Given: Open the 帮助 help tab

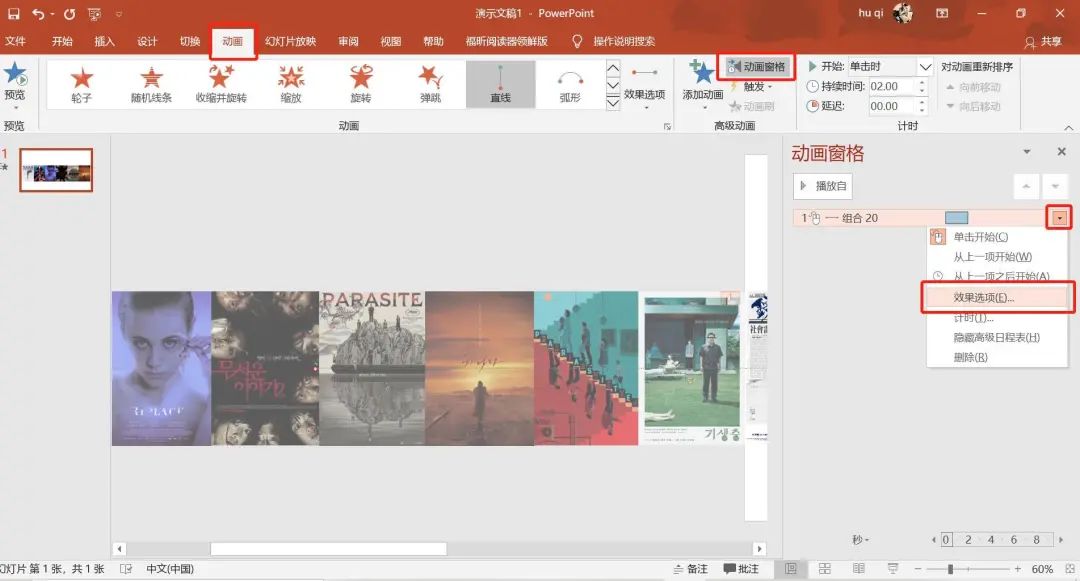Looking at the screenshot, I should (433, 41).
